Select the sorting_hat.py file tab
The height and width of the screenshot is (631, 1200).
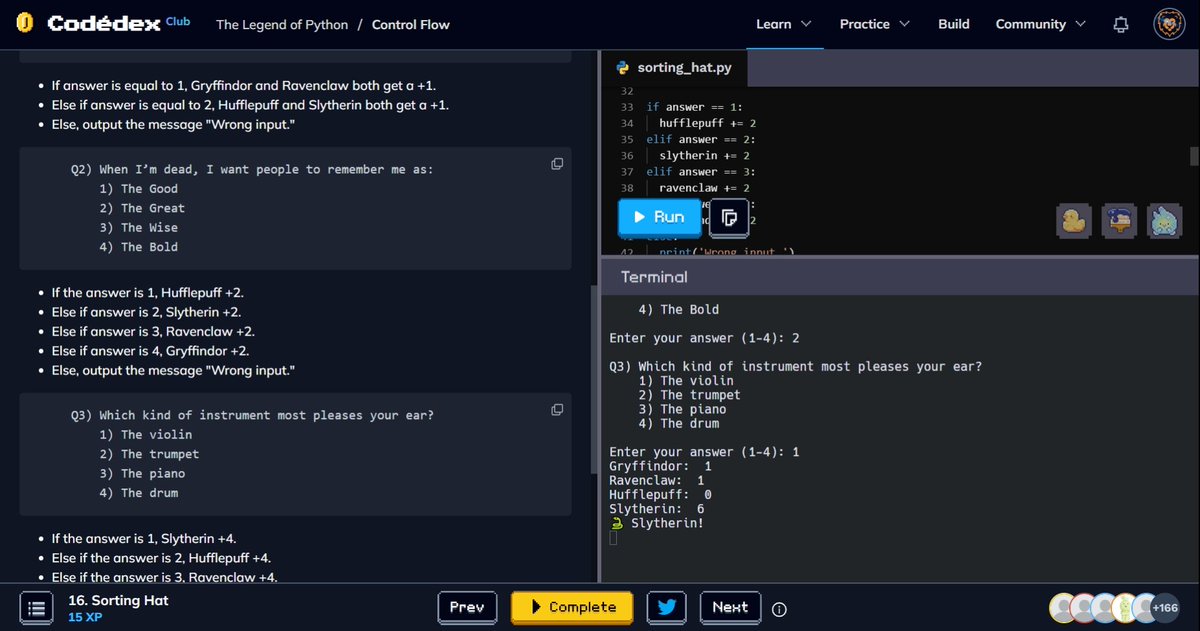(x=674, y=68)
